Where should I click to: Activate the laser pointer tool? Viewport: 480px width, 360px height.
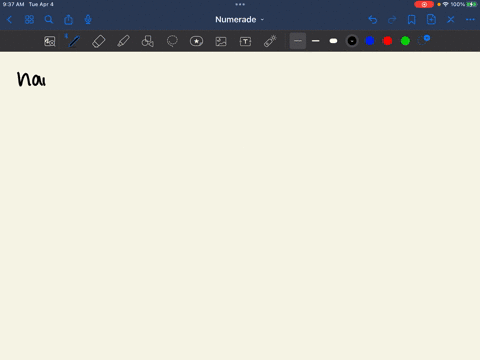click(x=270, y=41)
